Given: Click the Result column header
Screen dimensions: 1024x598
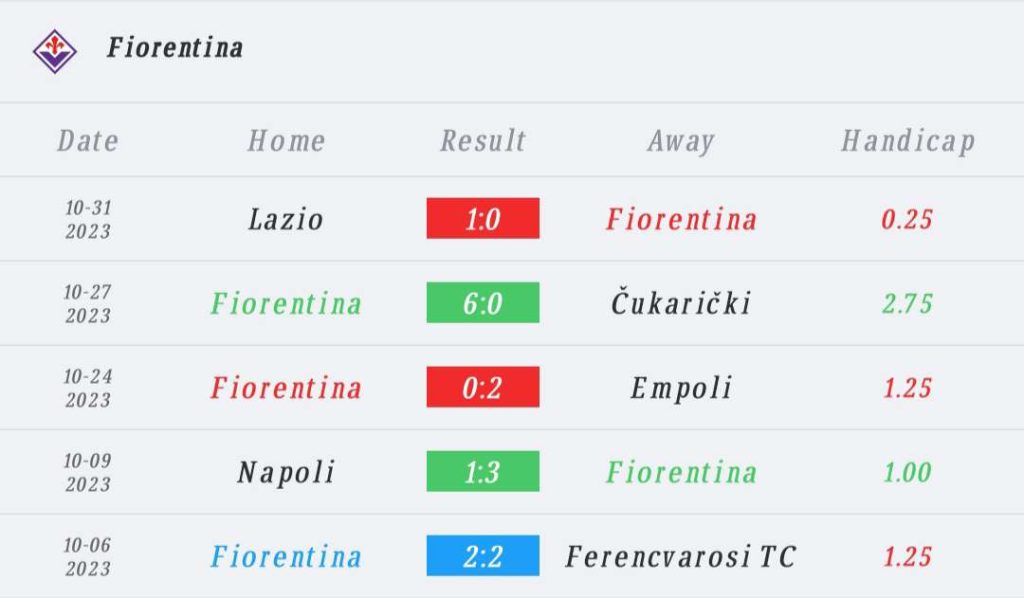Looking at the screenshot, I should click(x=483, y=141).
